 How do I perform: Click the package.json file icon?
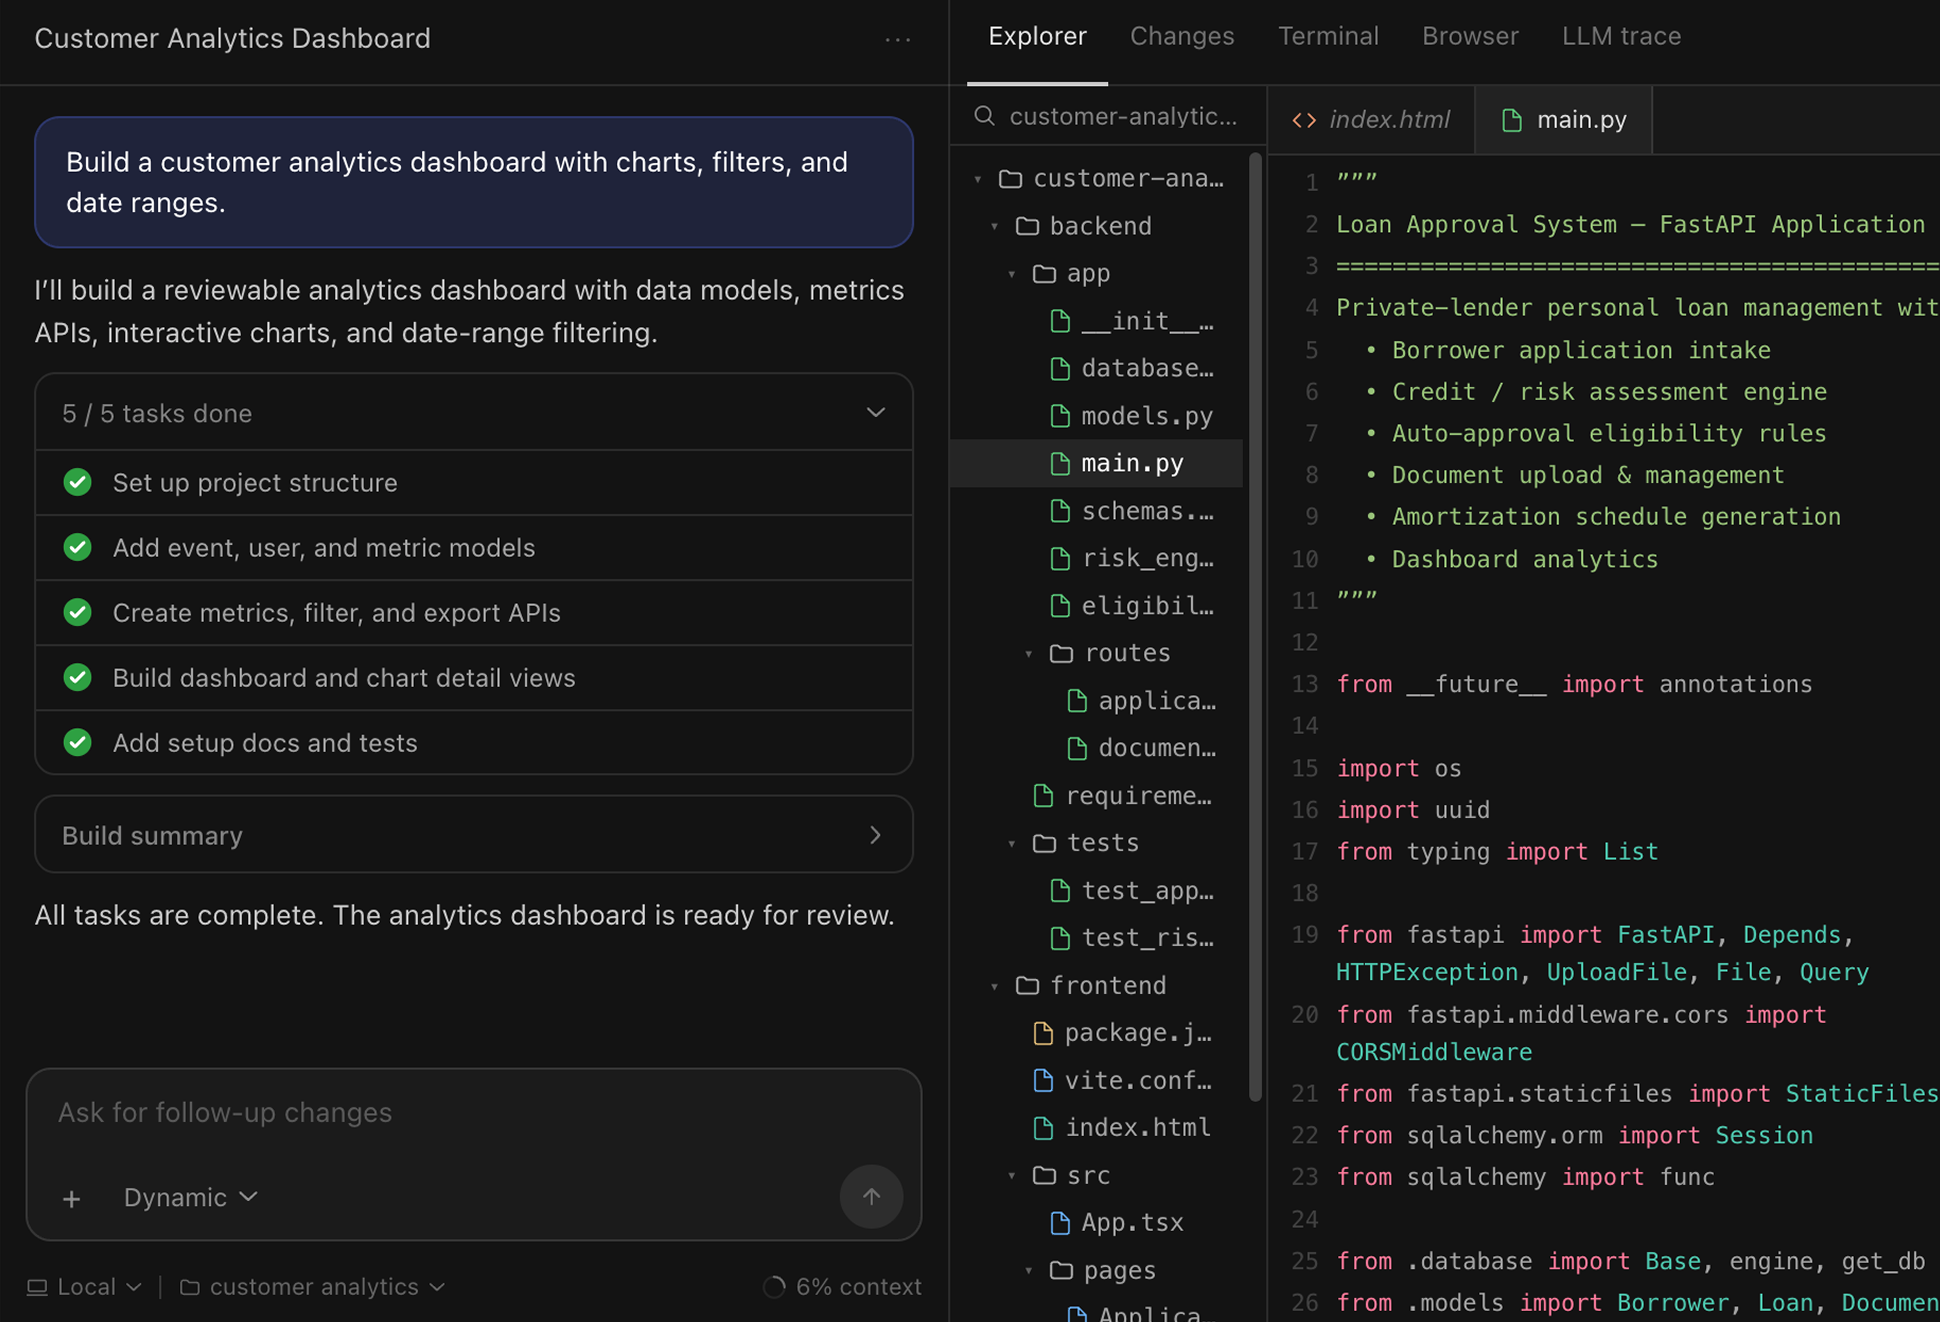pos(1043,1033)
